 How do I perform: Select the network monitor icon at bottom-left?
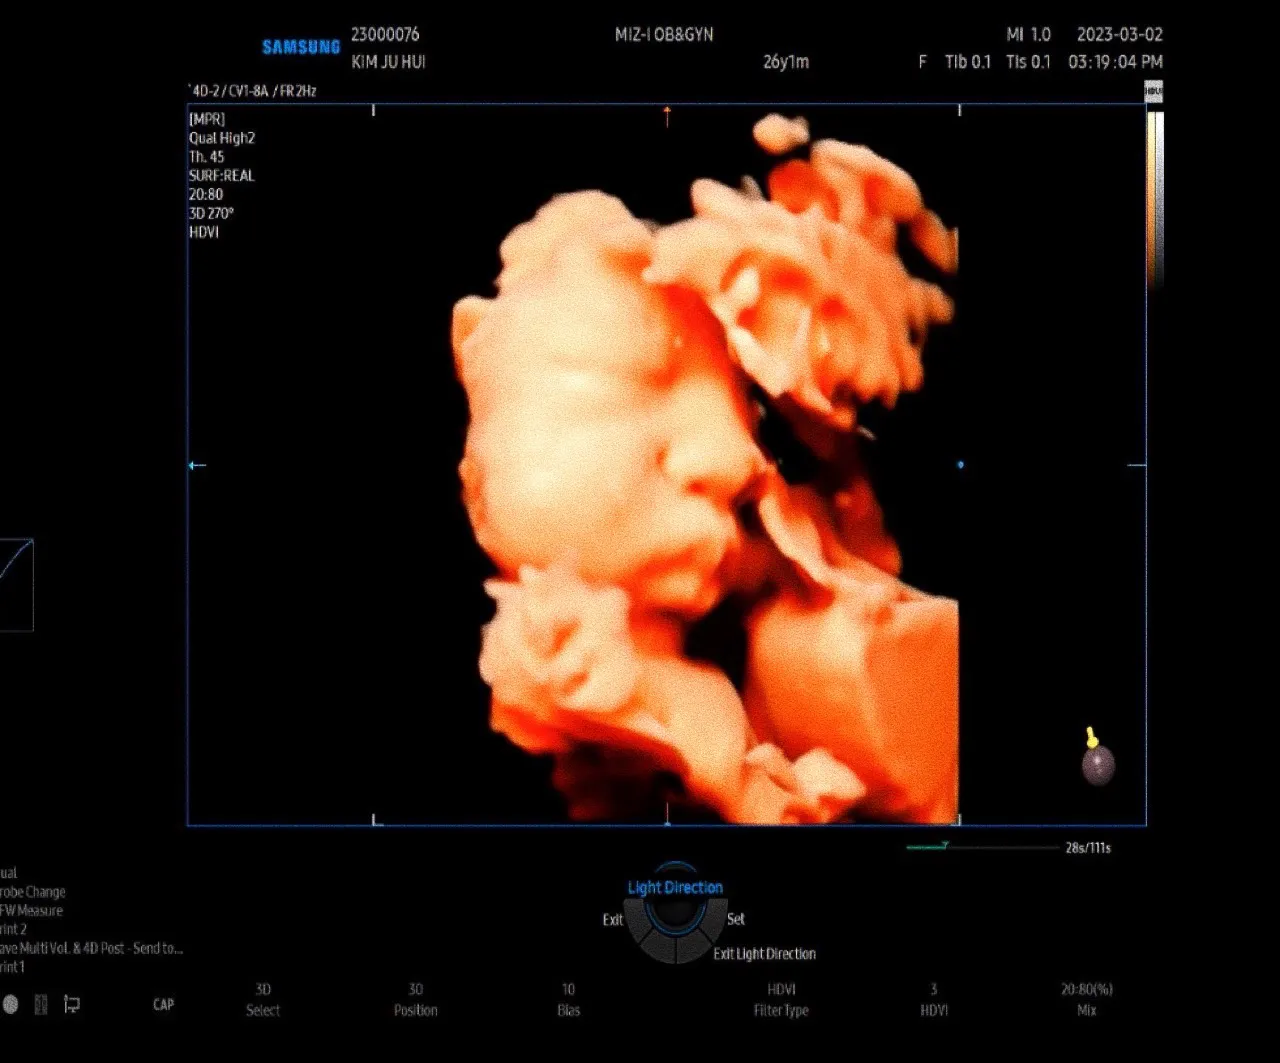click(x=72, y=1004)
